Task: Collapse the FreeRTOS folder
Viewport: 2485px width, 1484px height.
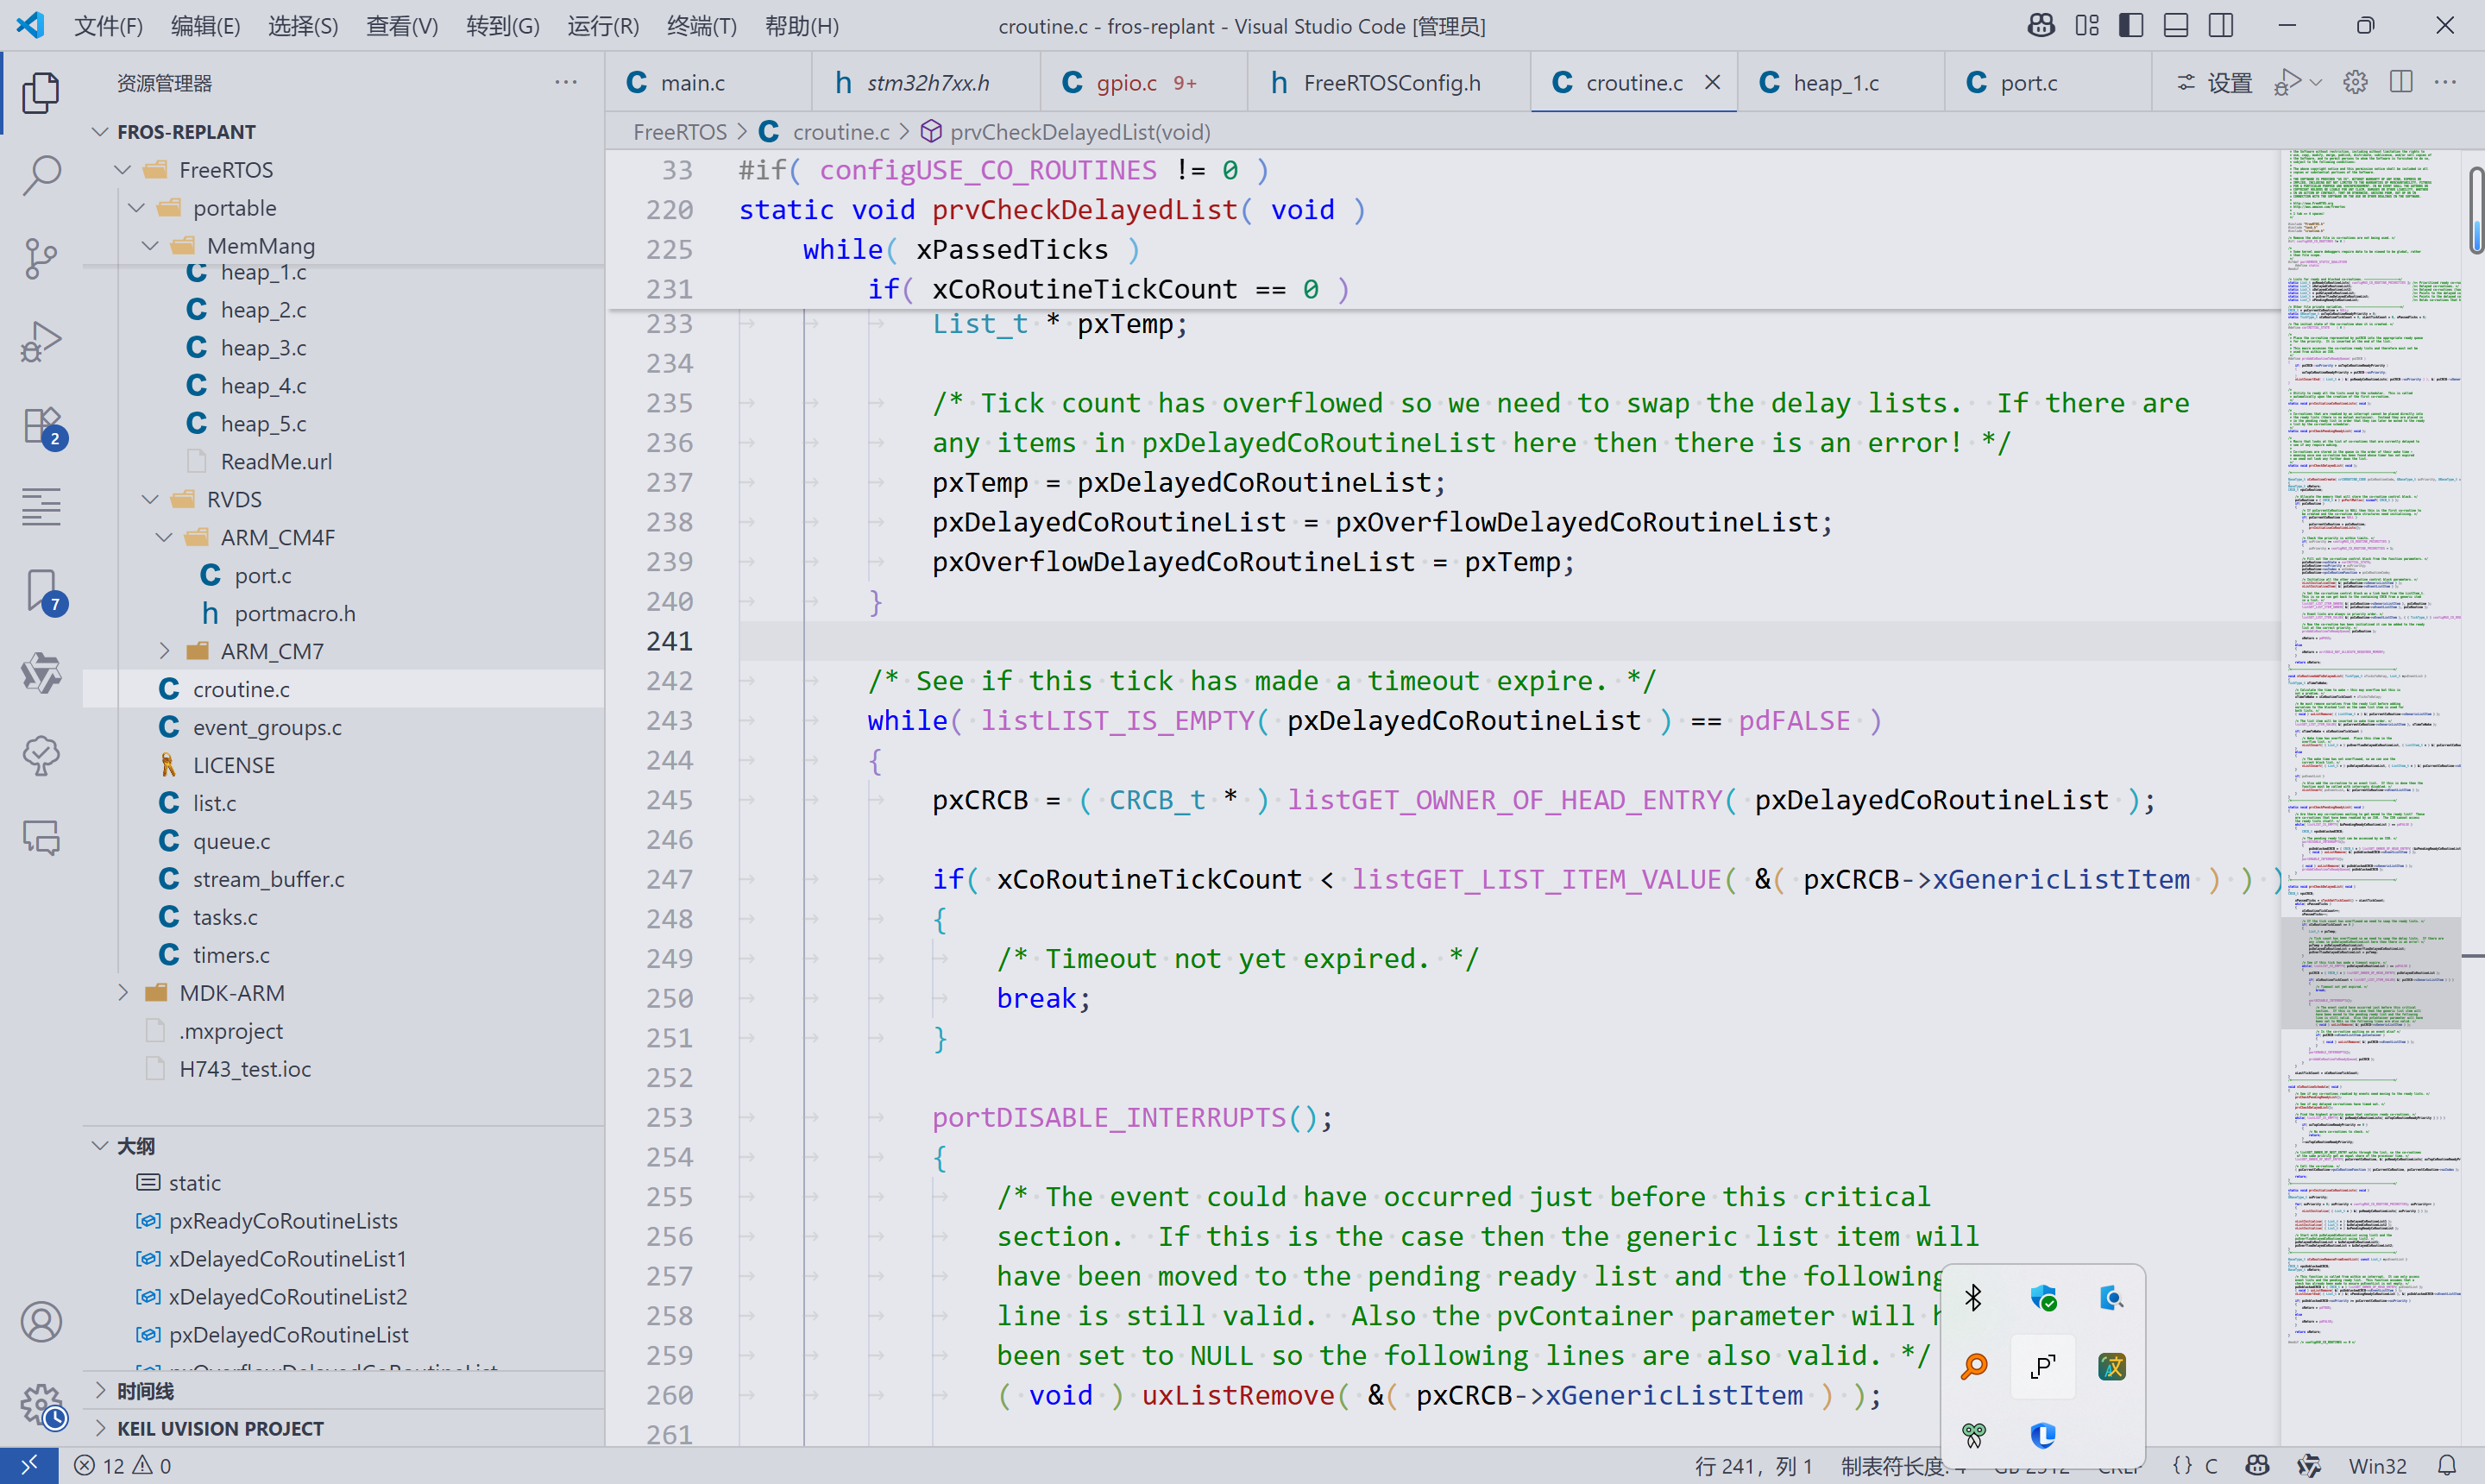Action: 123,170
